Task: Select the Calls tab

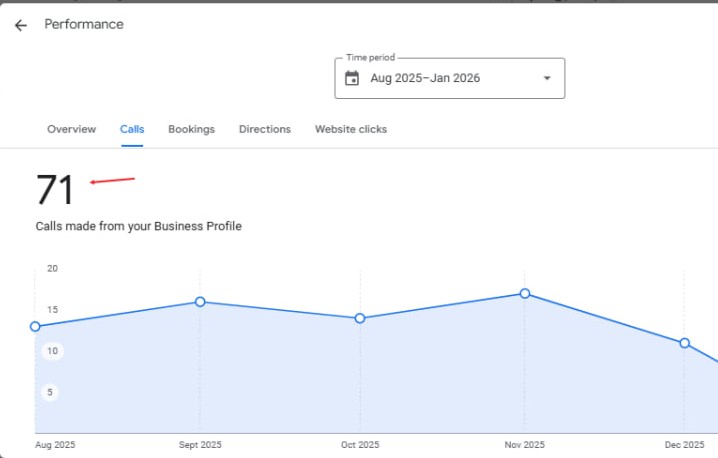Action: [132, 129]
